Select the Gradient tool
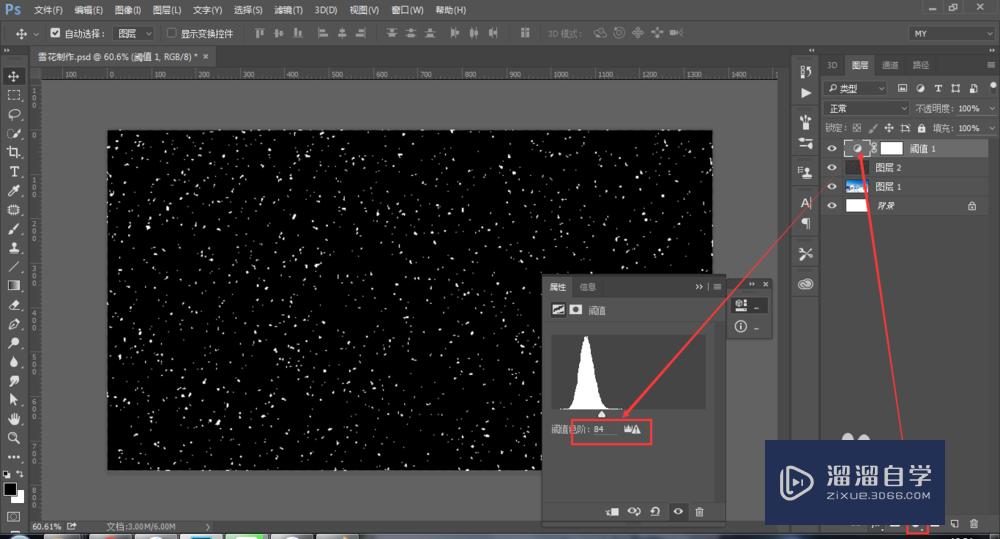The image size is (1000, 539). [13, 286]
